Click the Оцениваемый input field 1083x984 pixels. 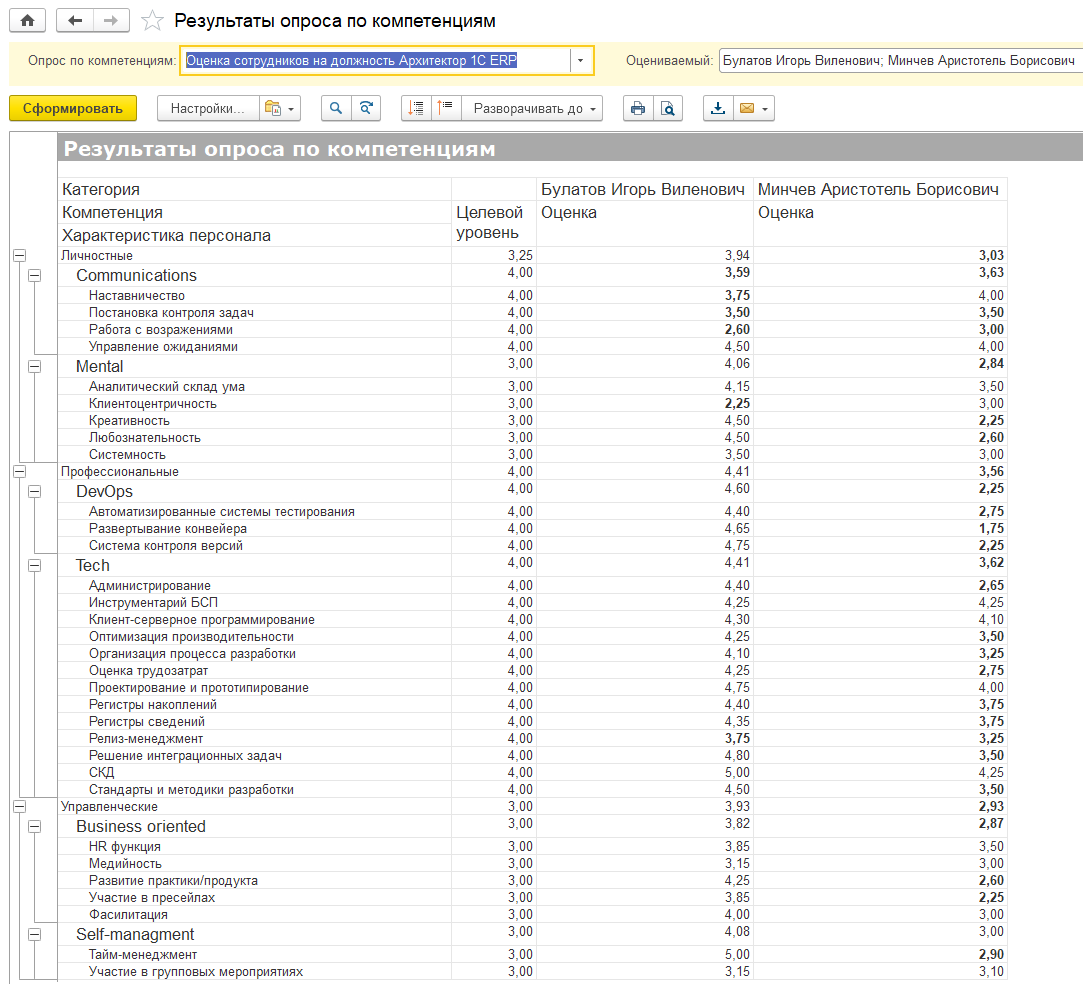click(900, 60)
